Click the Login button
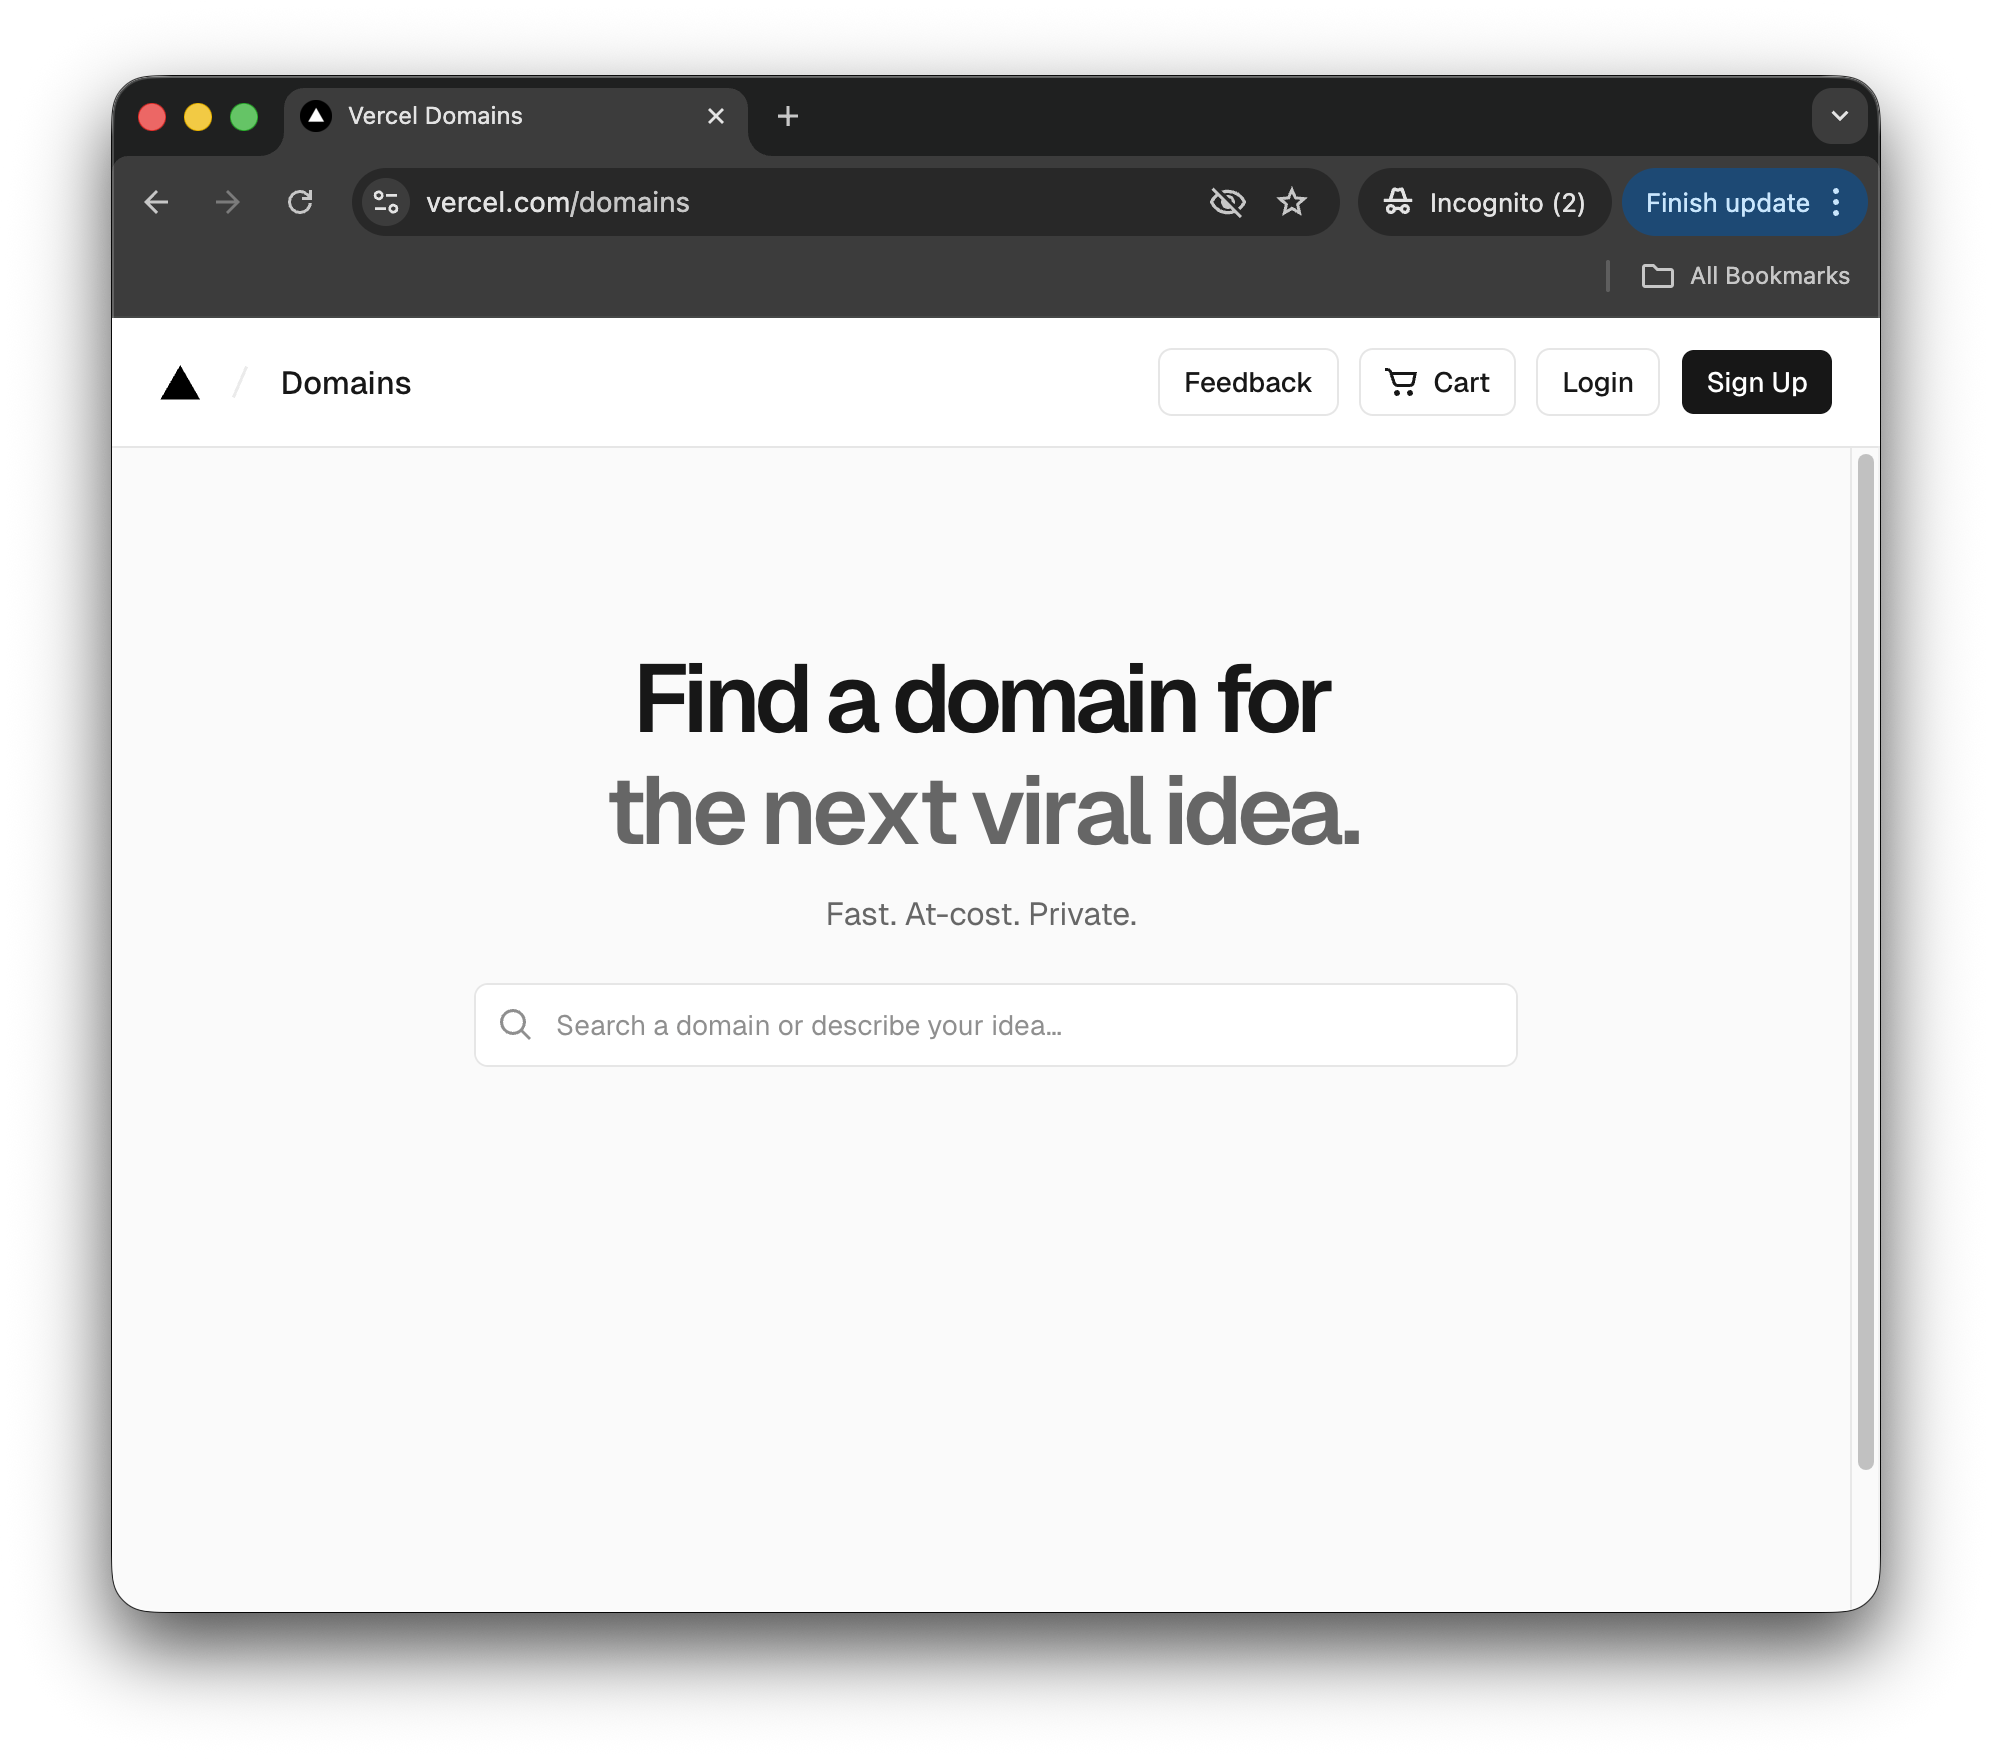 click(1597, 383)
